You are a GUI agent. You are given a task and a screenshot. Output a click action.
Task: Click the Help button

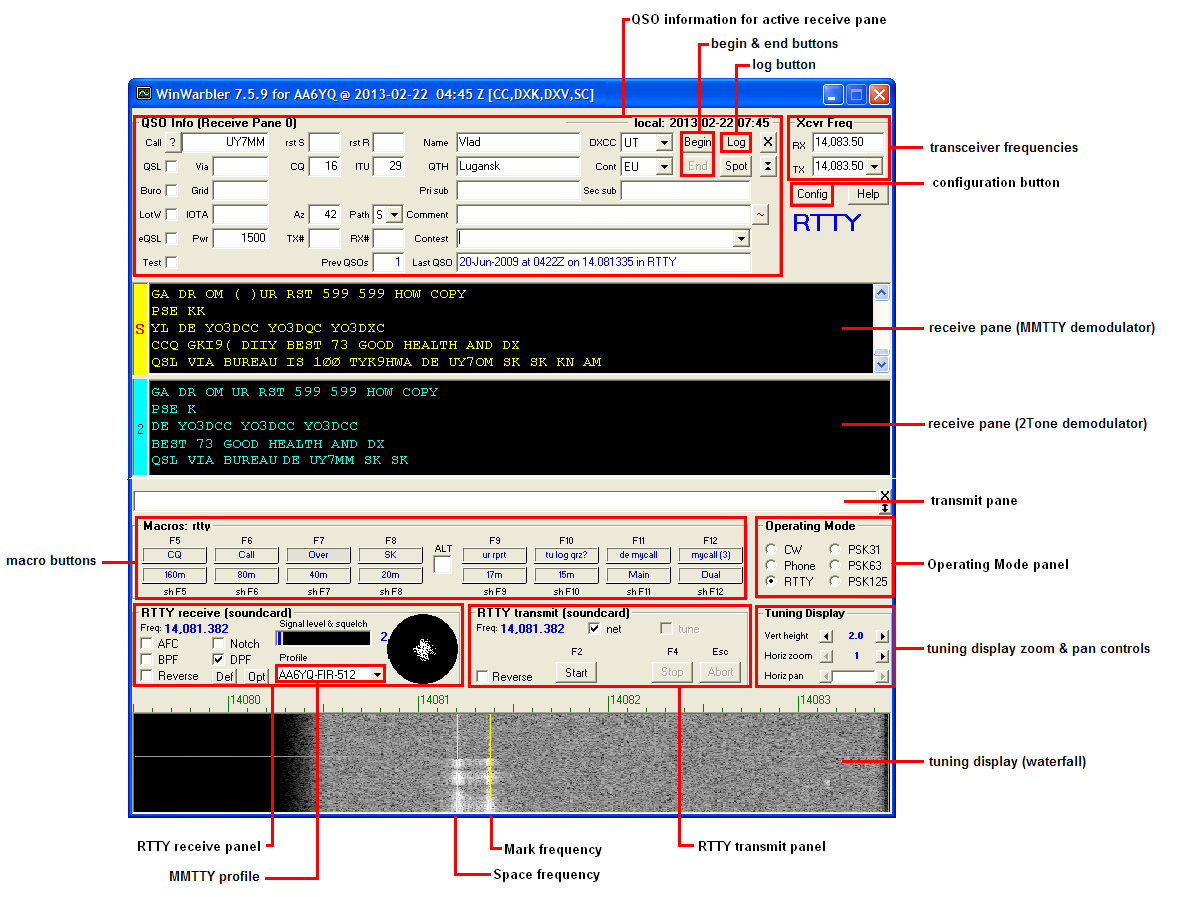coord(868,194)
